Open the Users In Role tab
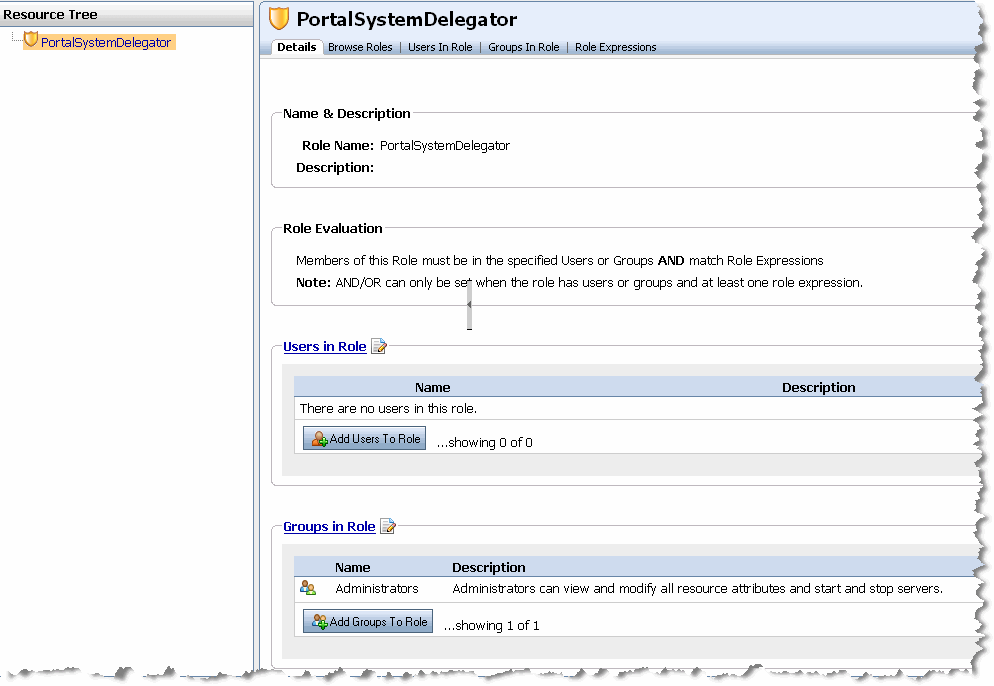This screenshot has width=994, height=686. [x=440, y=47]
